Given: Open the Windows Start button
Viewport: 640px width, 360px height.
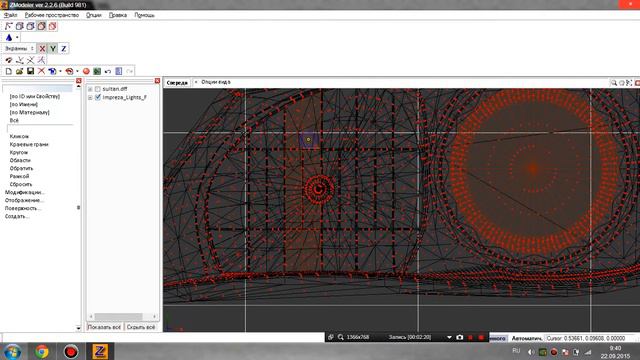Looking at the screenshot, I should click(x=13, y=351).
